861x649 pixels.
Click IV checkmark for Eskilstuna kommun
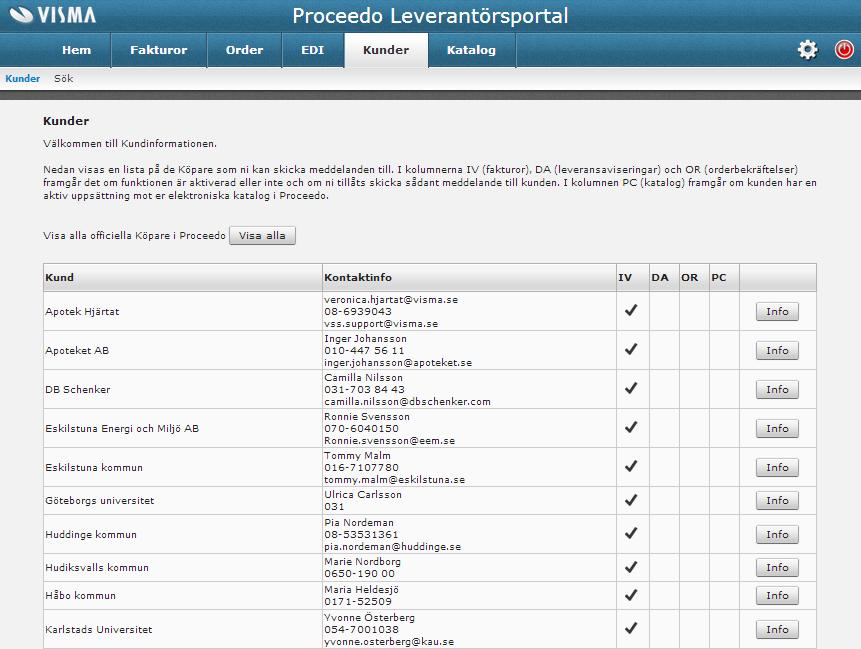[x=631, y=466]
